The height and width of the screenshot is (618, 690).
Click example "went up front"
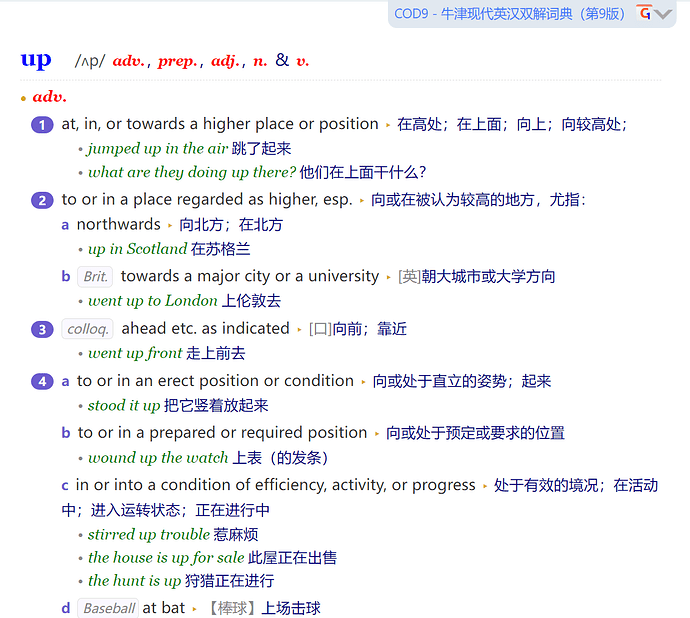[135, 353]
